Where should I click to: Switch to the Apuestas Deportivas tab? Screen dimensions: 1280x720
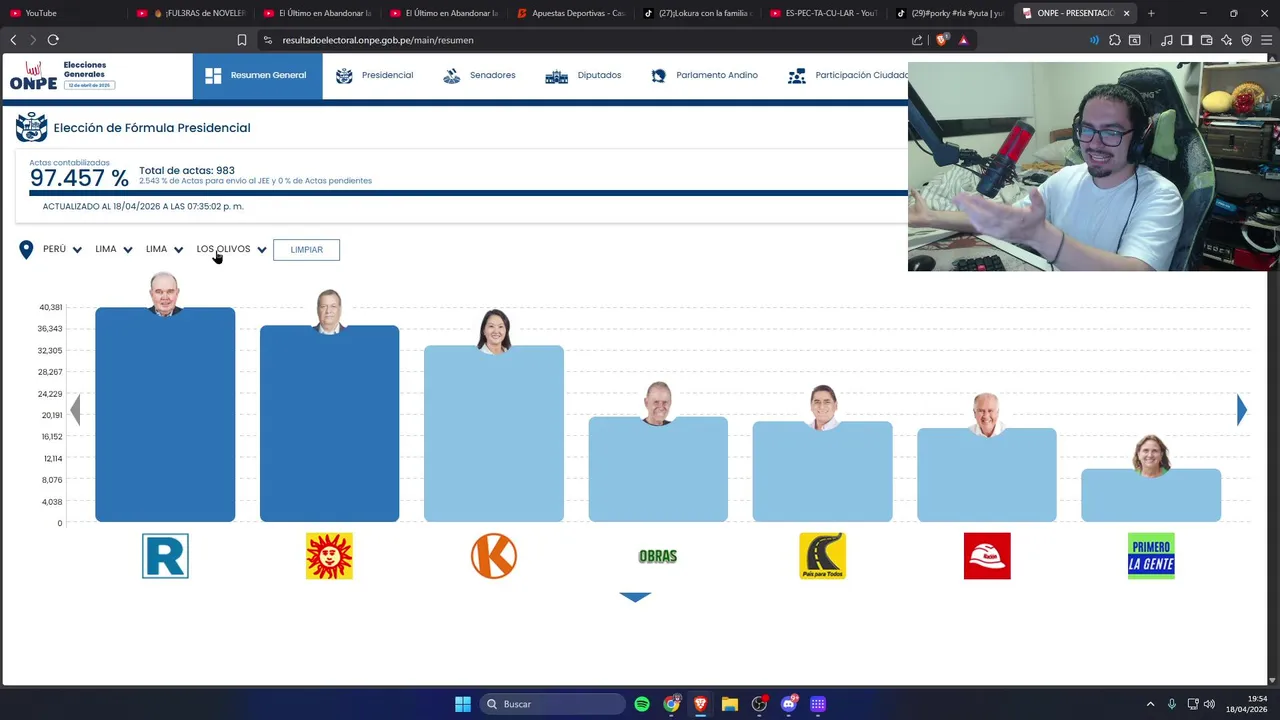(x=571, y=13)
